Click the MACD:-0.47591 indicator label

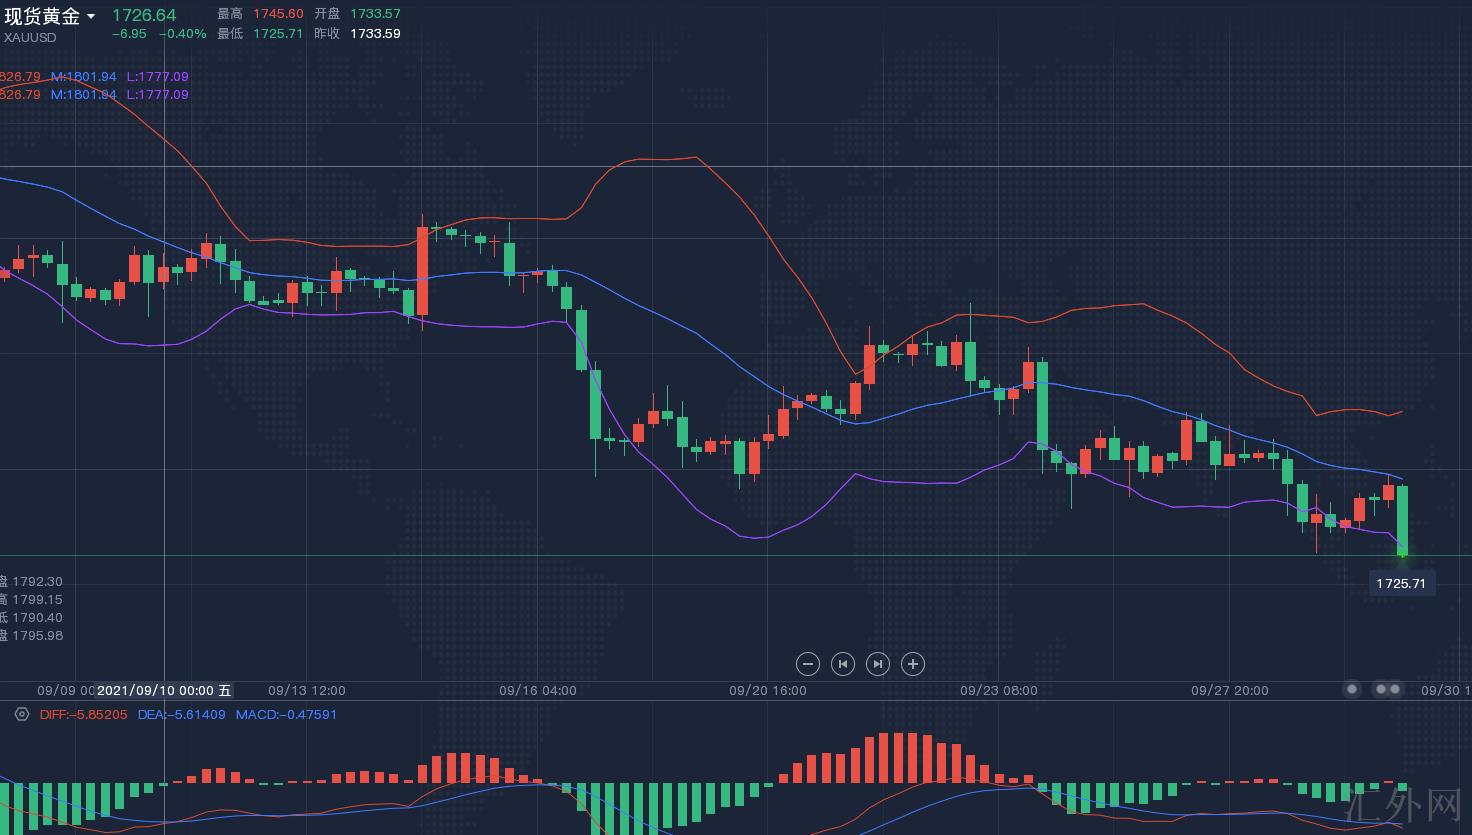[x=286, y=714]
